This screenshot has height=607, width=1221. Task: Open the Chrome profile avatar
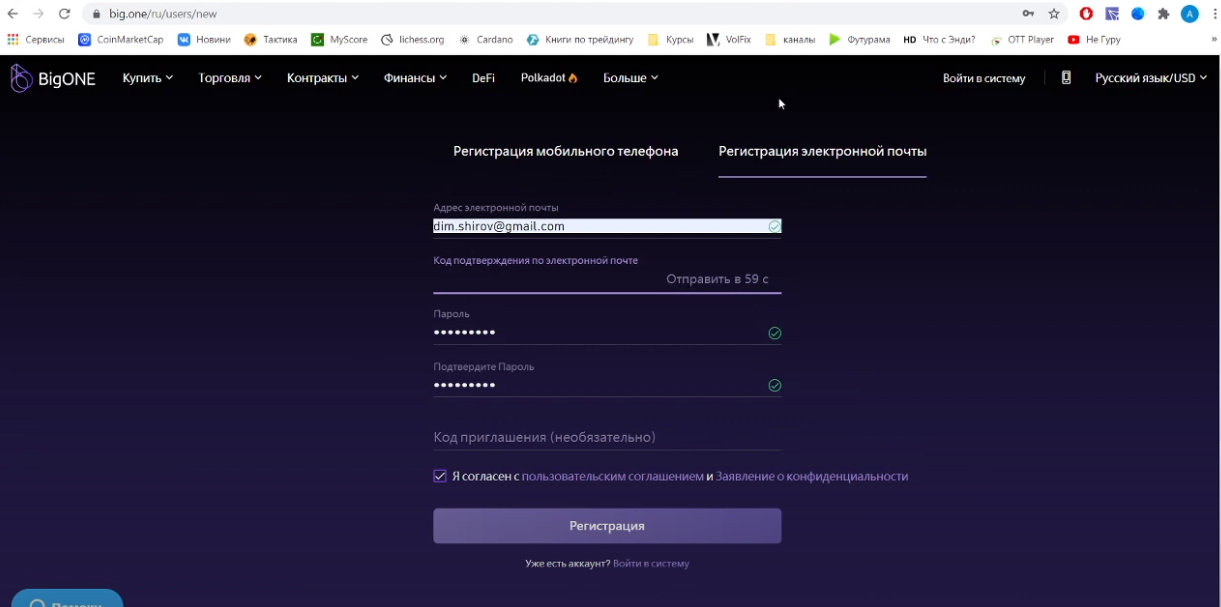pyautogui.click(x=1189, y=14)
